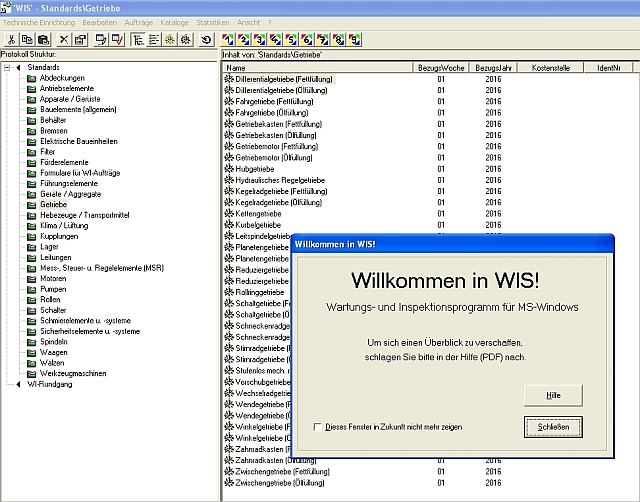The height and width of the screenshot is (502, 640).
Task: Click the colored number 2 toolbar icon
Action: [244, 40]
